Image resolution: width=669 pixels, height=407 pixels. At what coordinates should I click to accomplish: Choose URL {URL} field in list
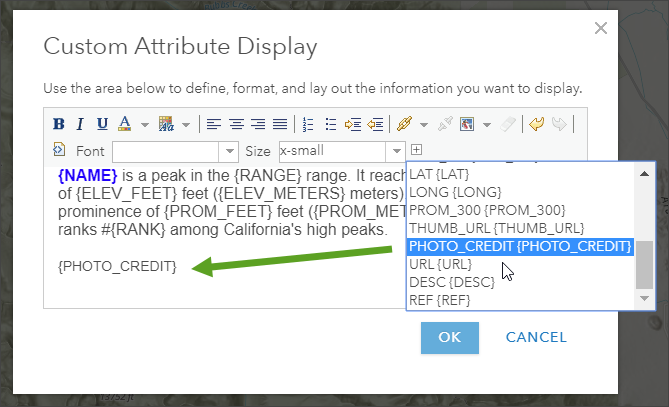pyautogui.click(x=440, y=264)
